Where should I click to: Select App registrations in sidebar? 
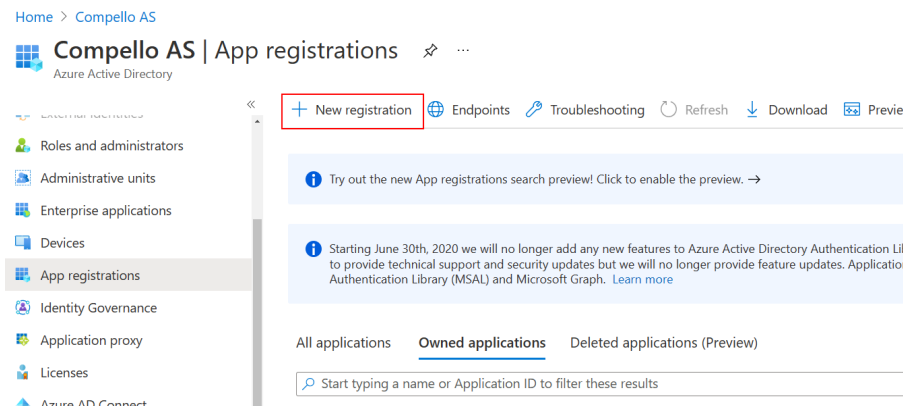(x=128, y=275)
